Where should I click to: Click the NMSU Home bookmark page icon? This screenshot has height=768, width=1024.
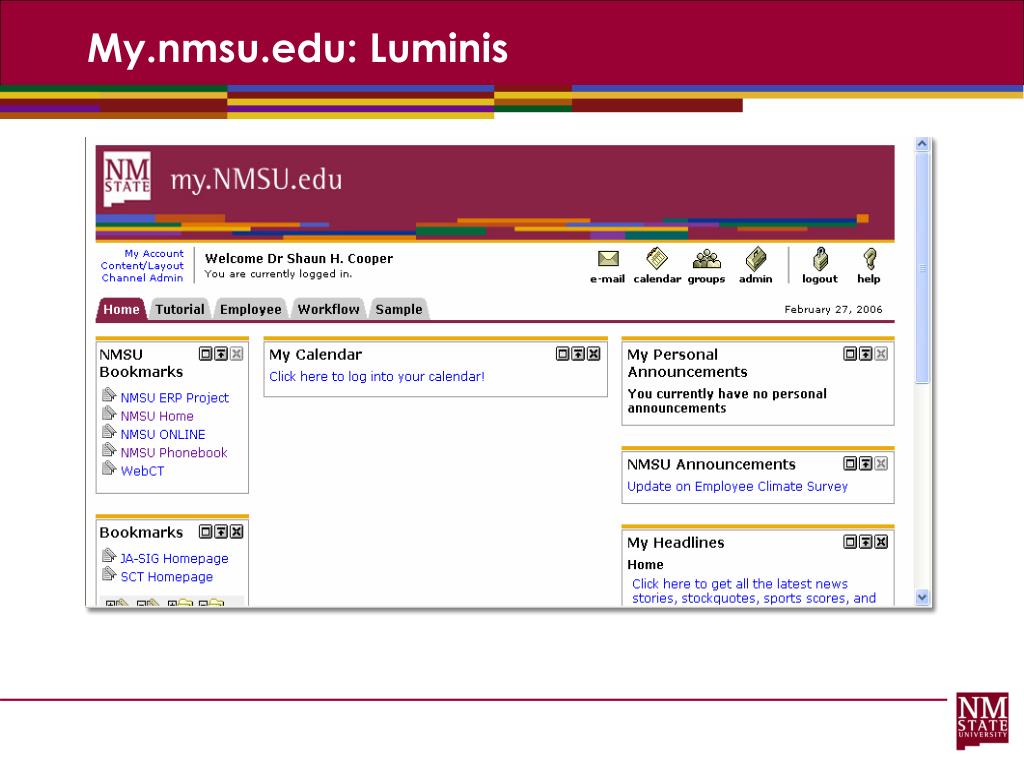coord(109,413)
